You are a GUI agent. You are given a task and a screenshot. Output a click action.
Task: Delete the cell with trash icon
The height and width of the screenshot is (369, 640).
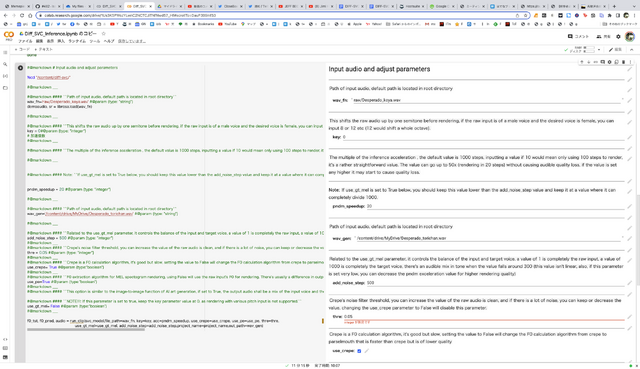[623, 62]
